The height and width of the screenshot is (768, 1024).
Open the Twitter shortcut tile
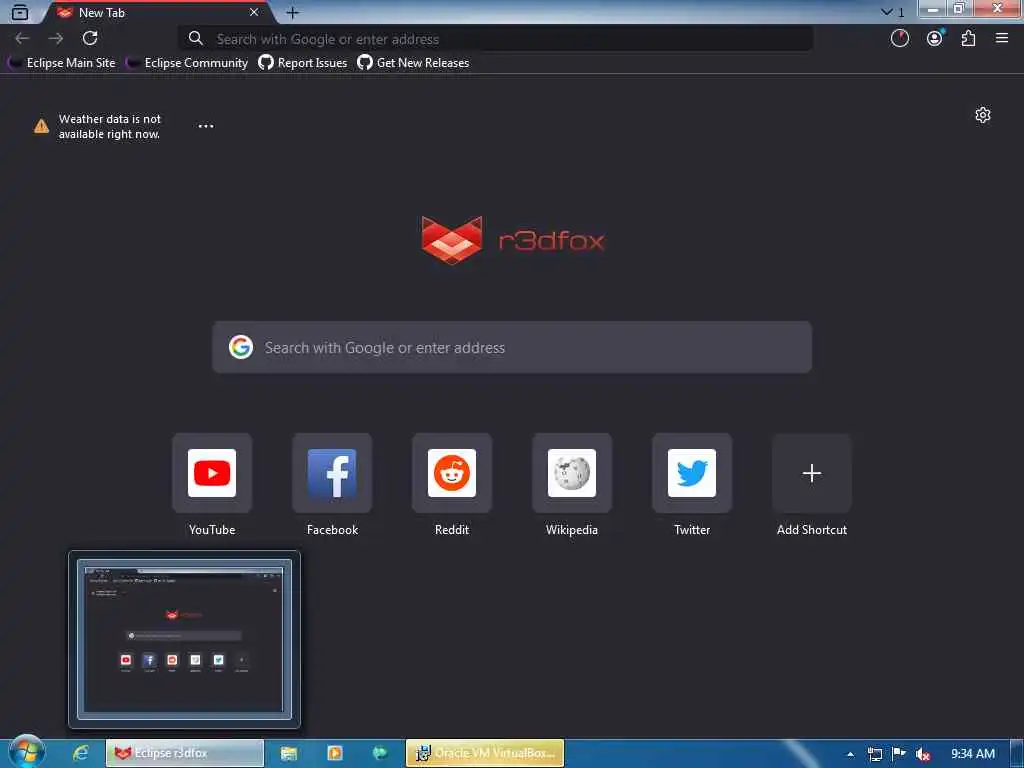[x=692, y=473]
